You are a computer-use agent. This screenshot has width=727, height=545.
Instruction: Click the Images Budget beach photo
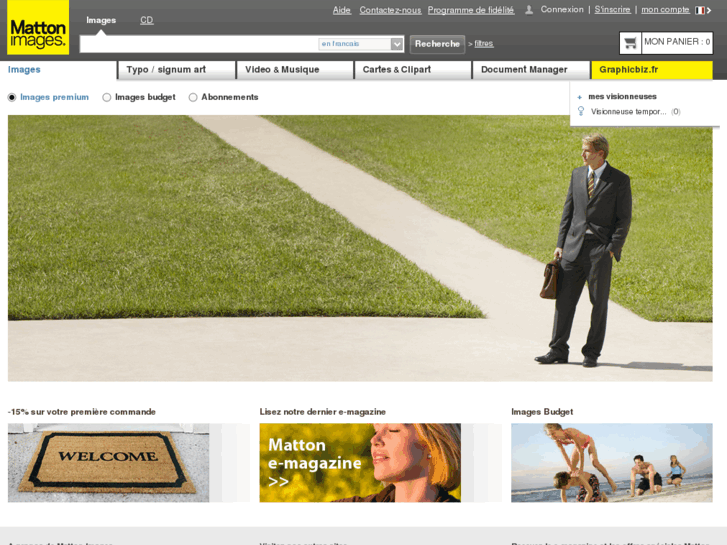click(612, 462)
